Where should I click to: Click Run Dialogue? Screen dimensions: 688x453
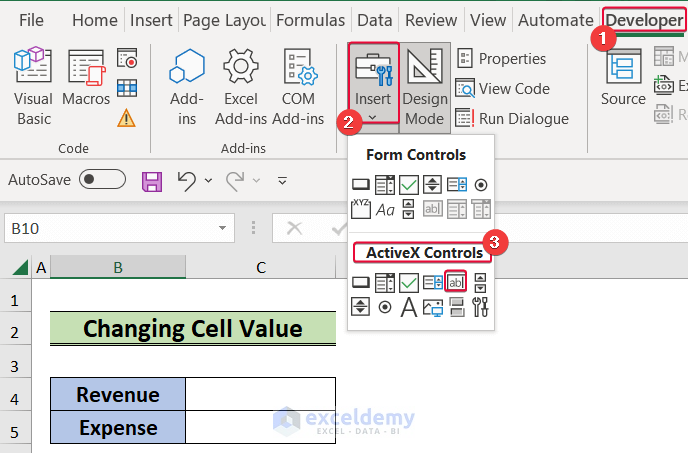512,118
